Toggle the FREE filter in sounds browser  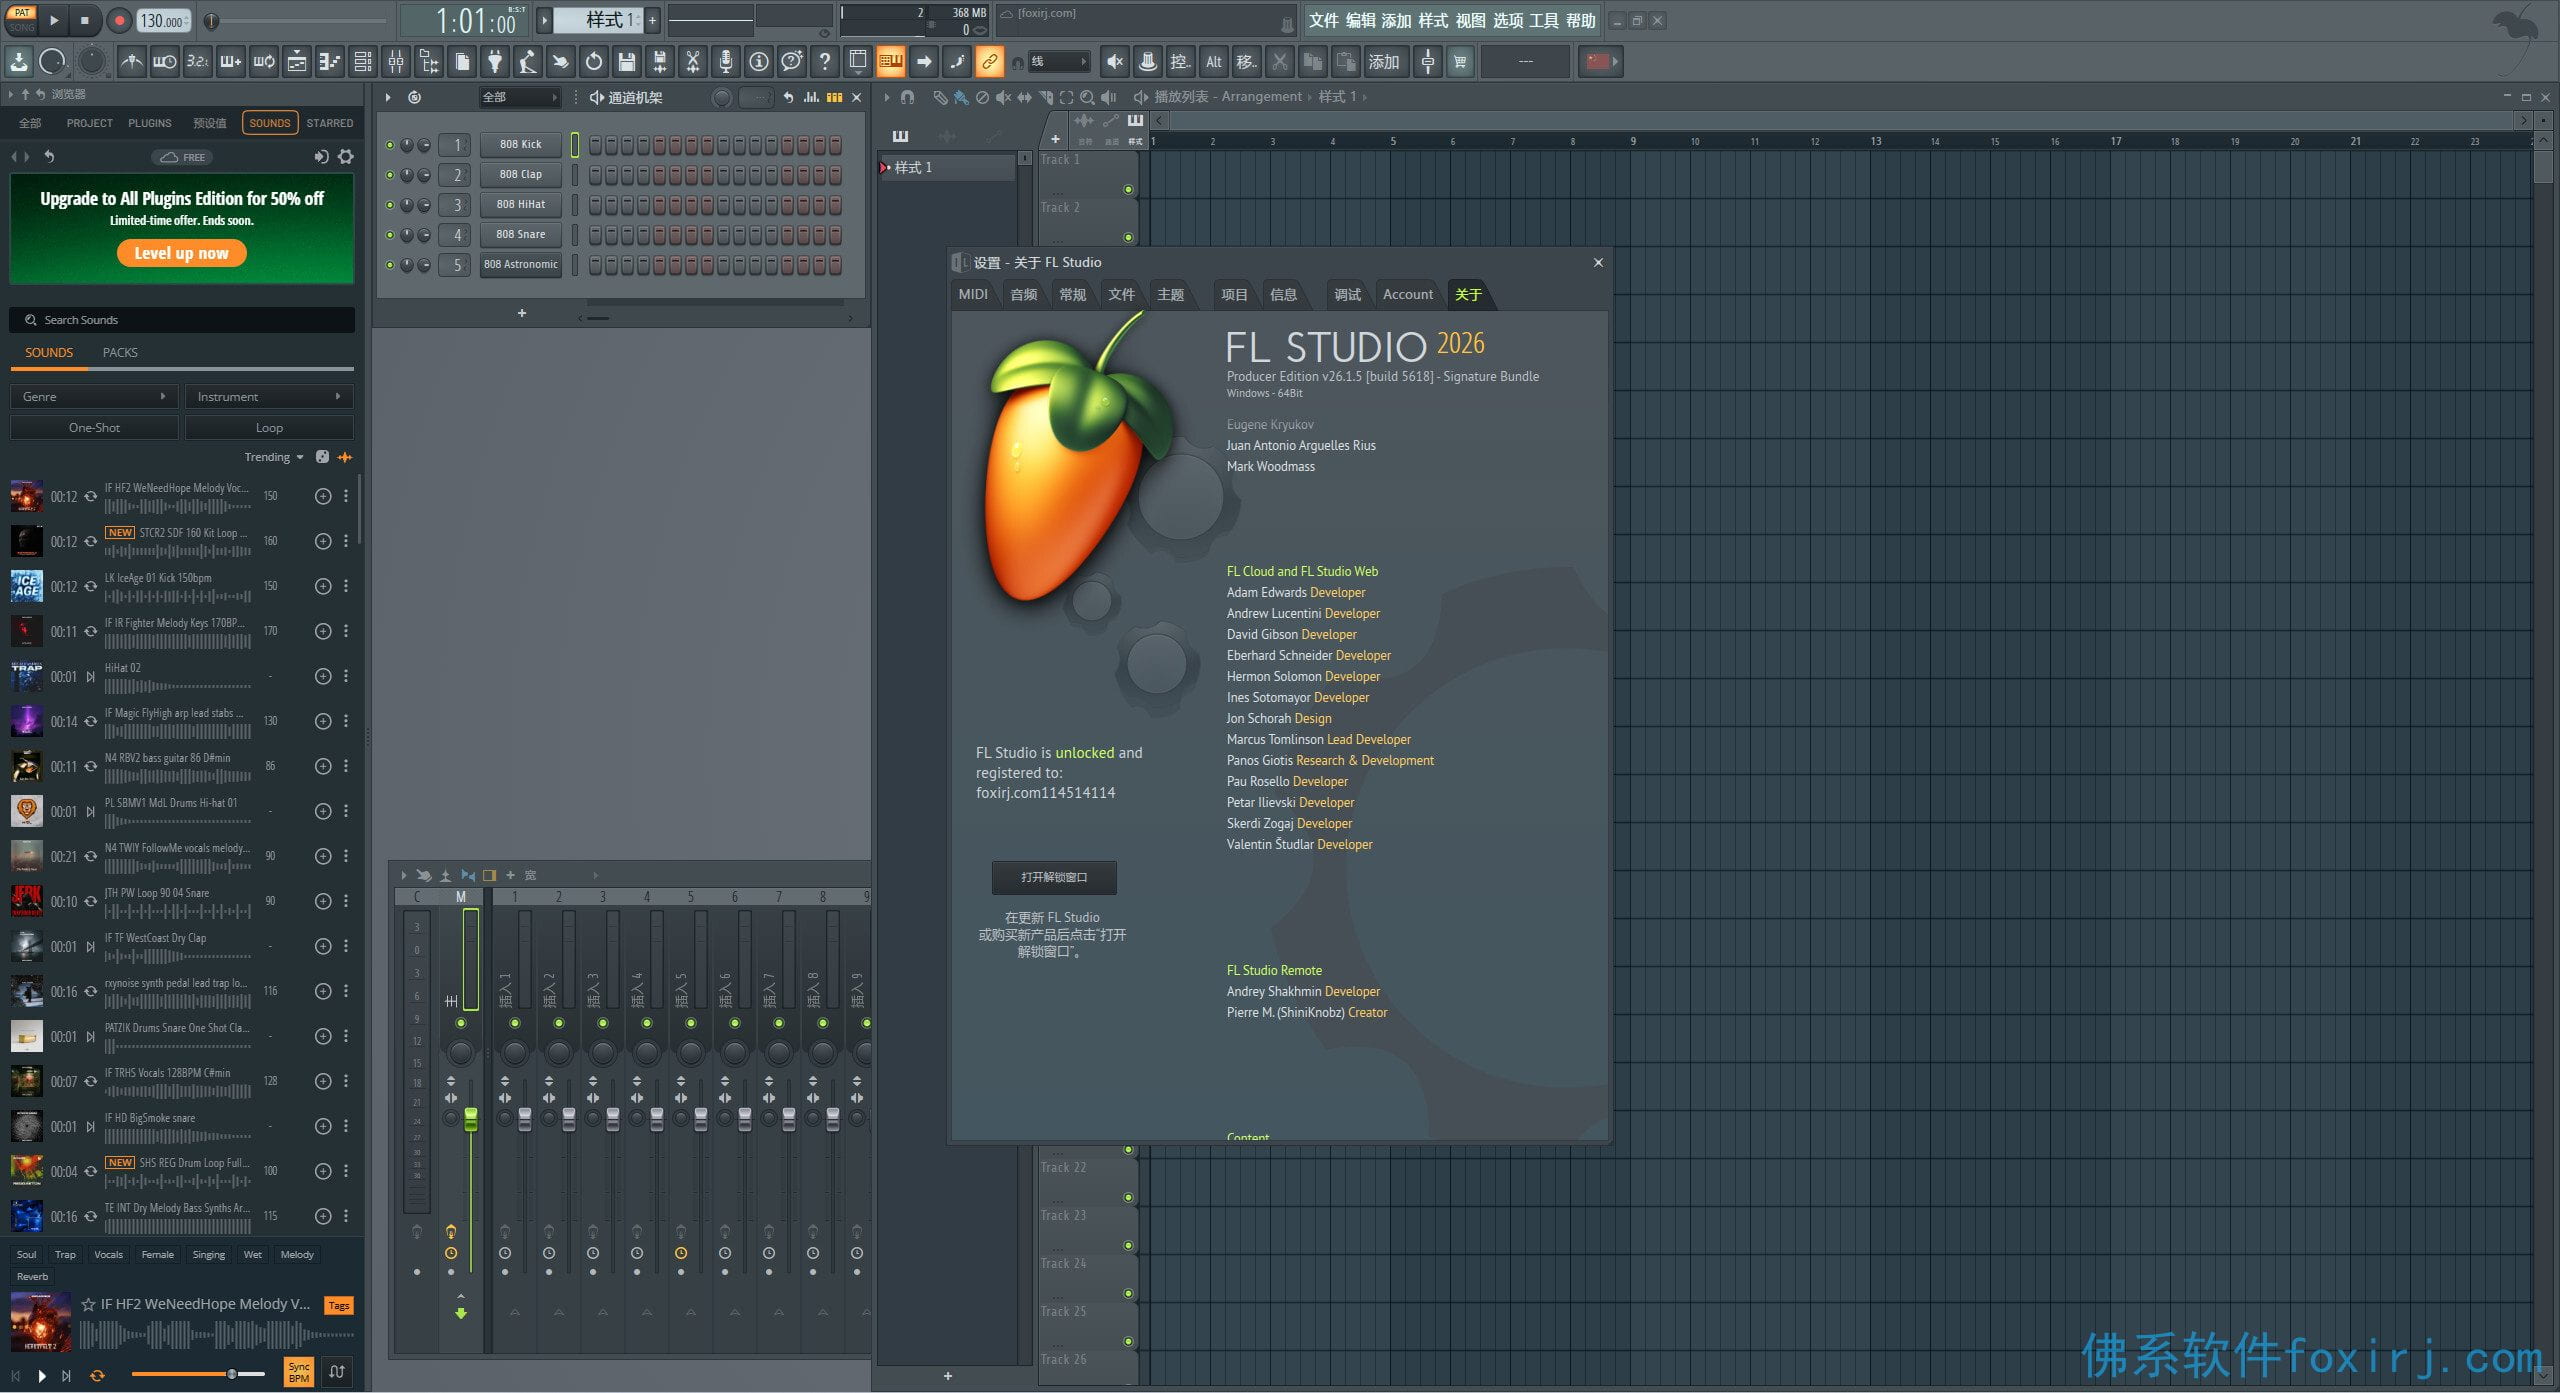(x=183, y=157)
